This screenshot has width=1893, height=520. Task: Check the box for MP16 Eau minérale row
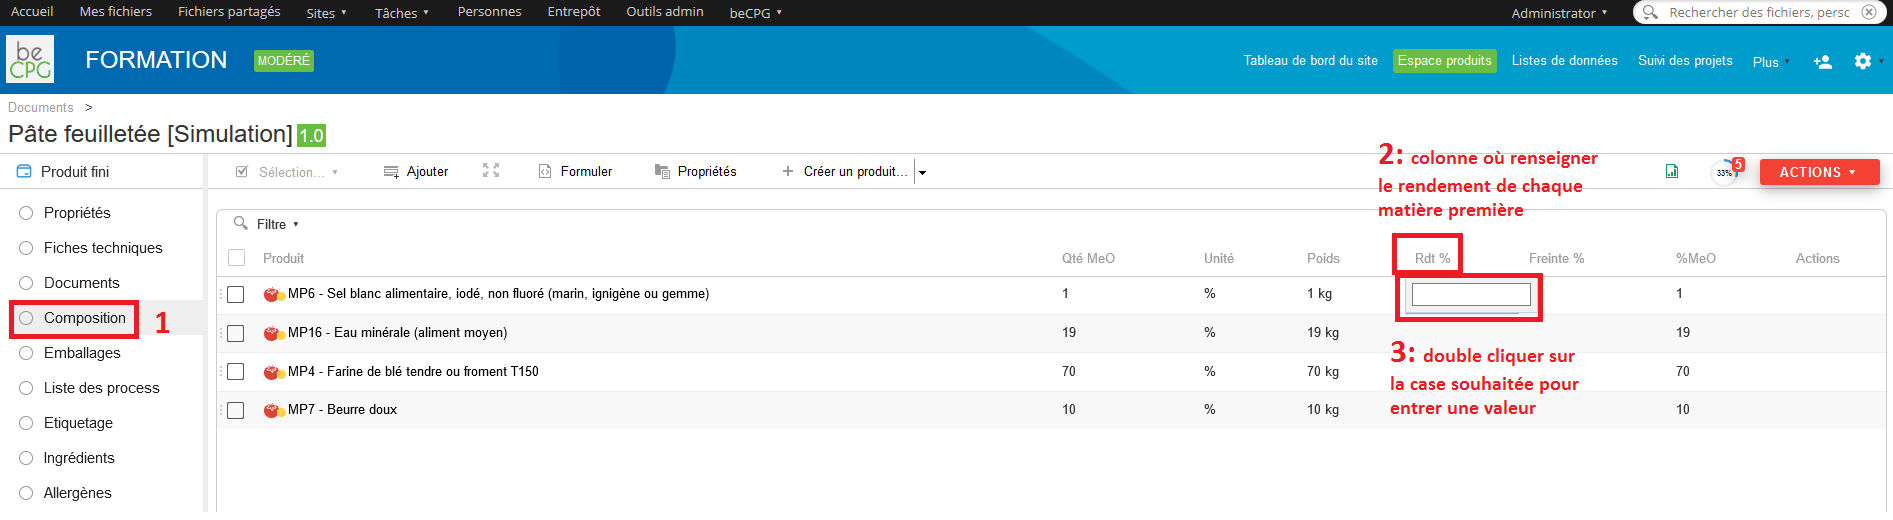click(236, 333)
